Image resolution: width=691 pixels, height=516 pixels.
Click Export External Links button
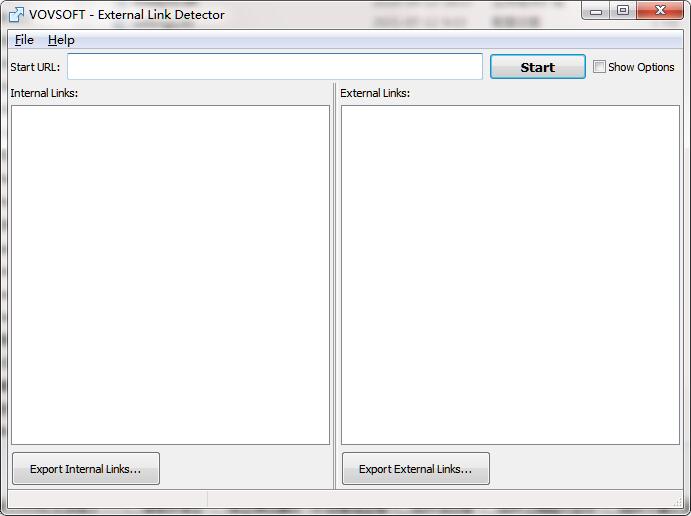tap(415, 469)
